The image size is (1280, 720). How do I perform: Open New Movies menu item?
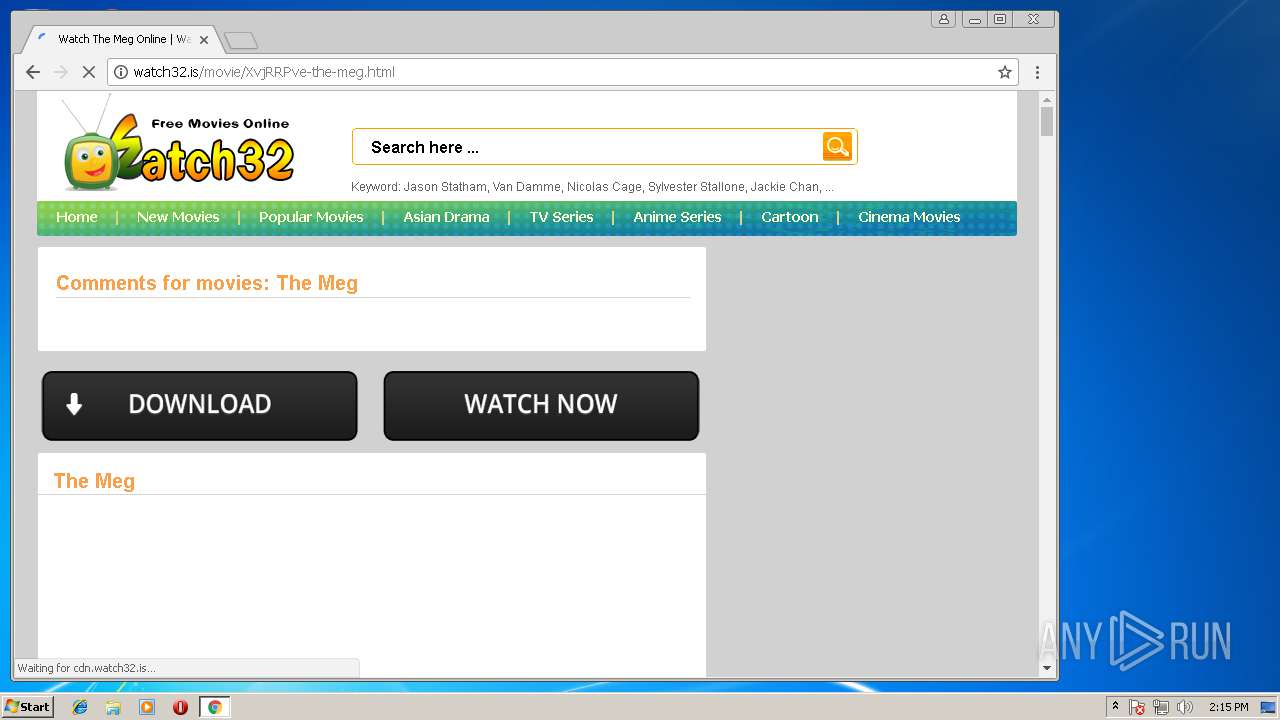coord(178,217)
